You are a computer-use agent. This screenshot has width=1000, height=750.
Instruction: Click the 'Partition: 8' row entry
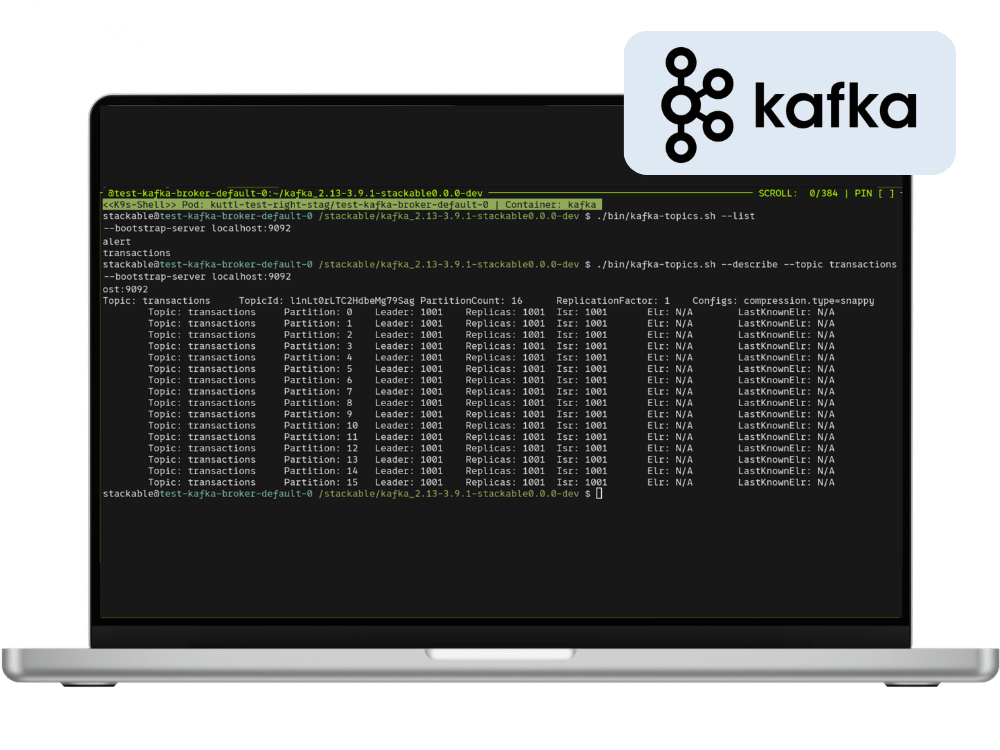click(318, 403)
